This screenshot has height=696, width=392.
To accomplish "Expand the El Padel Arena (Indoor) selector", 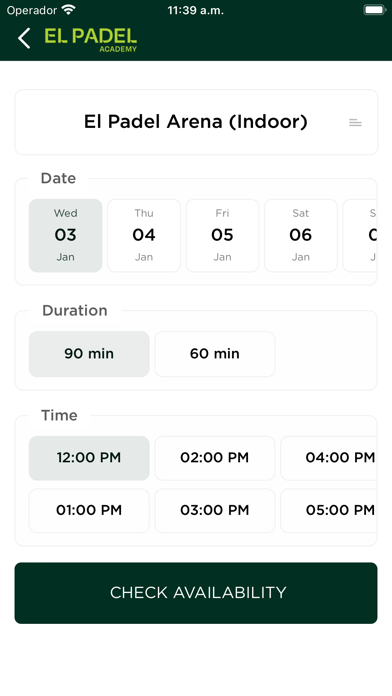I will click(196, 122).
